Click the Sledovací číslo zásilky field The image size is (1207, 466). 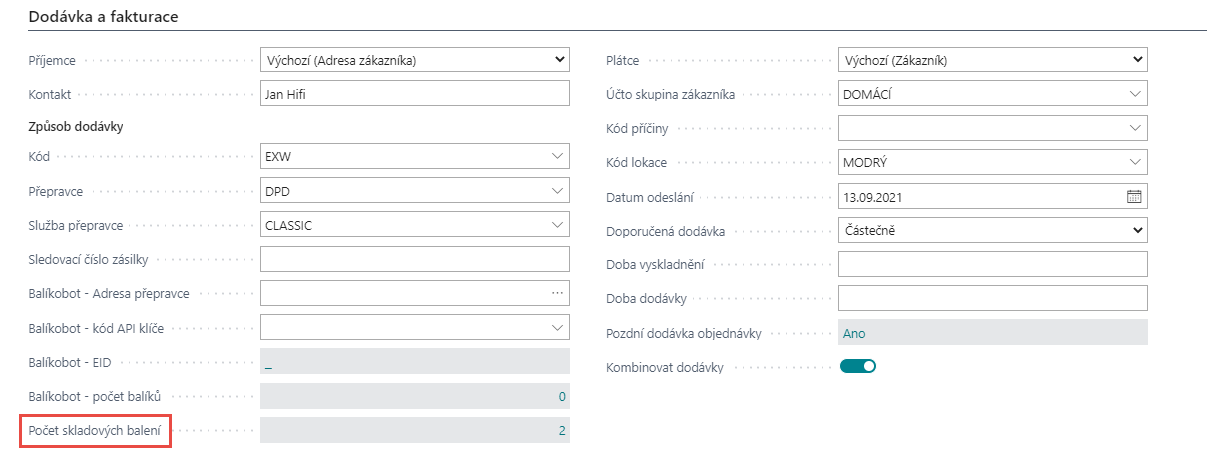click(414, 258)
